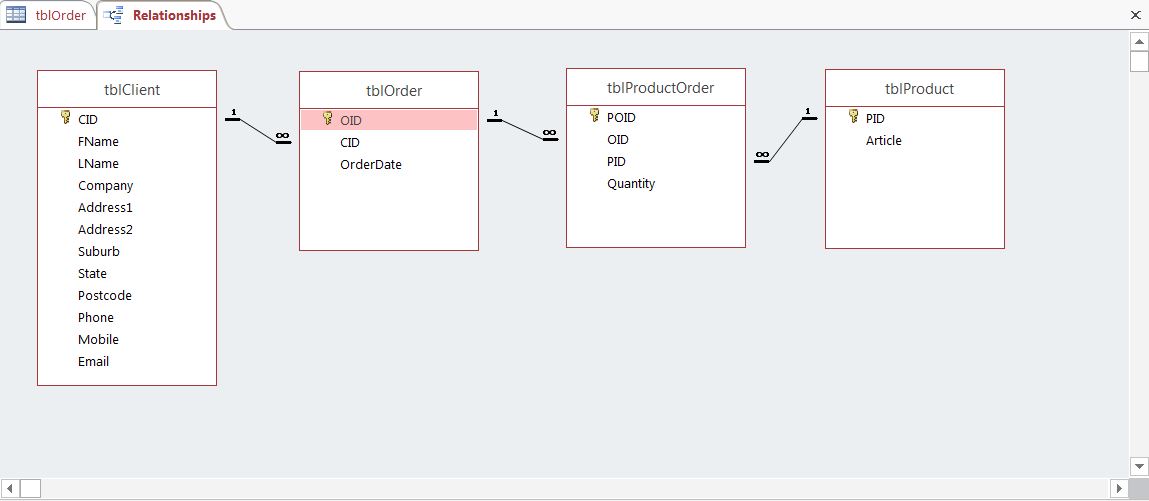Image resolution: width=1149 pixels, height=501 pixels.
Task: Select CID field in tblOrder
Action: (x=350, y=143)
